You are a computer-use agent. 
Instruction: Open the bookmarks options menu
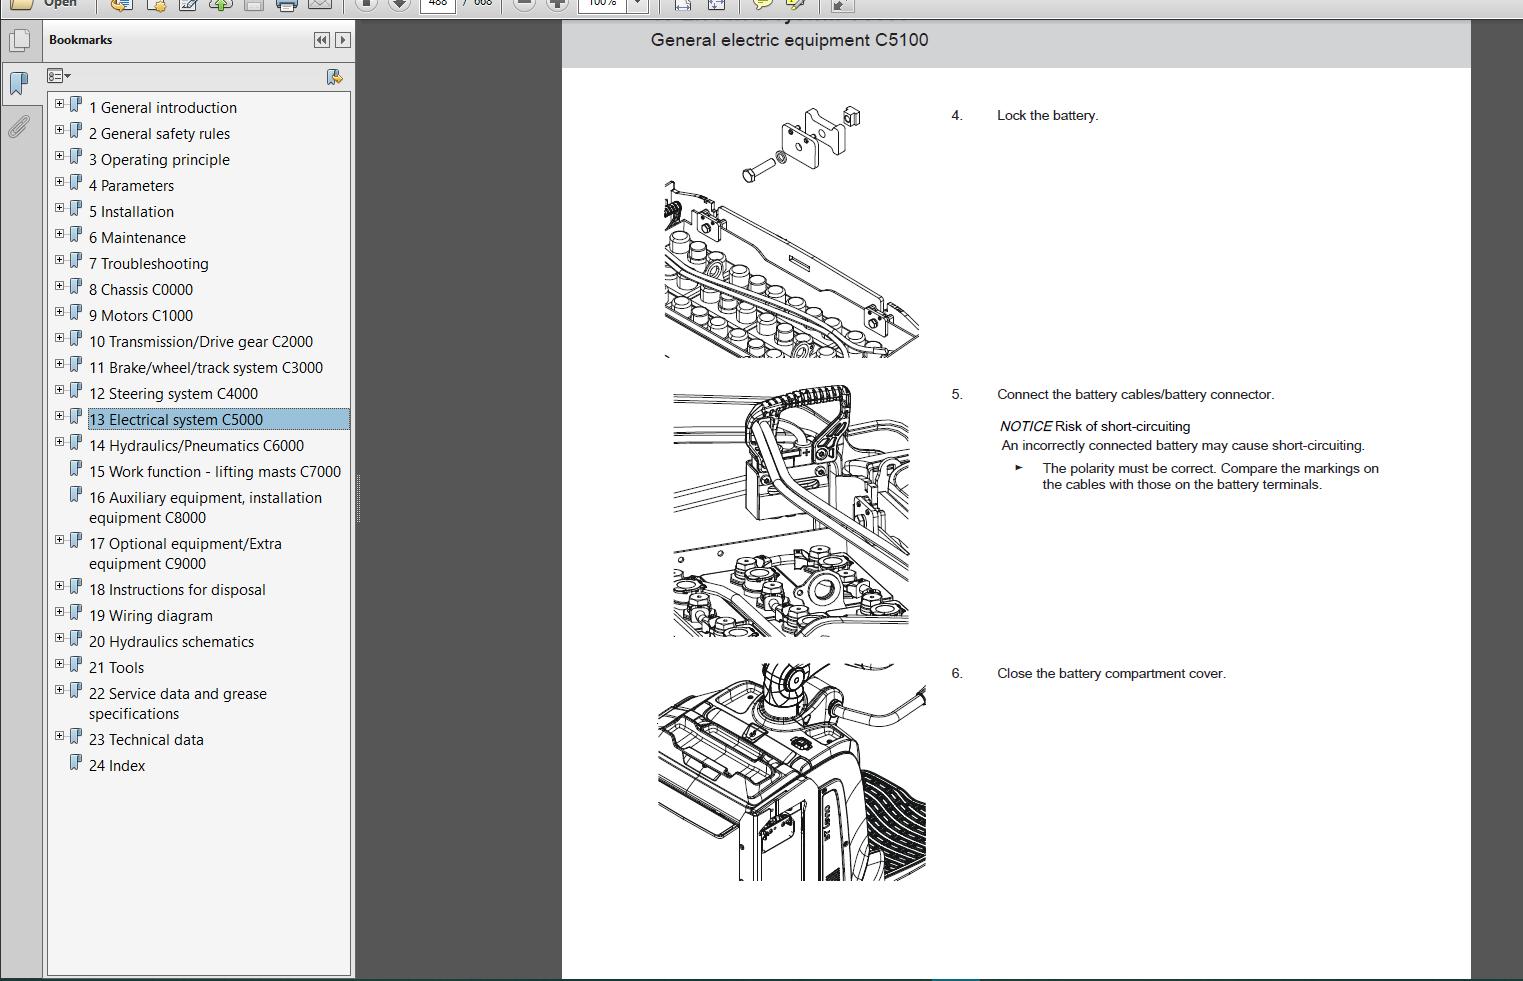(59, 76)
